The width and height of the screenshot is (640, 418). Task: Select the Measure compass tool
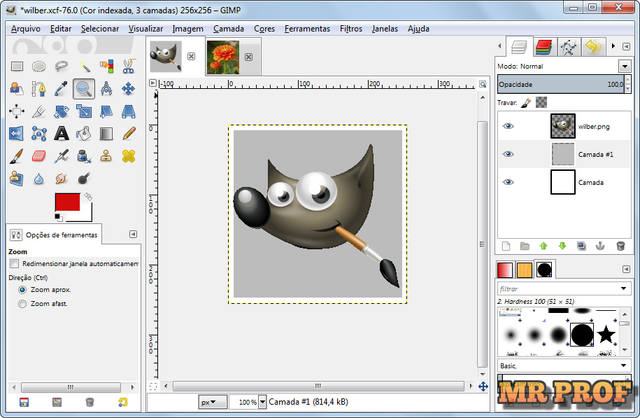[x=107, y=89]
